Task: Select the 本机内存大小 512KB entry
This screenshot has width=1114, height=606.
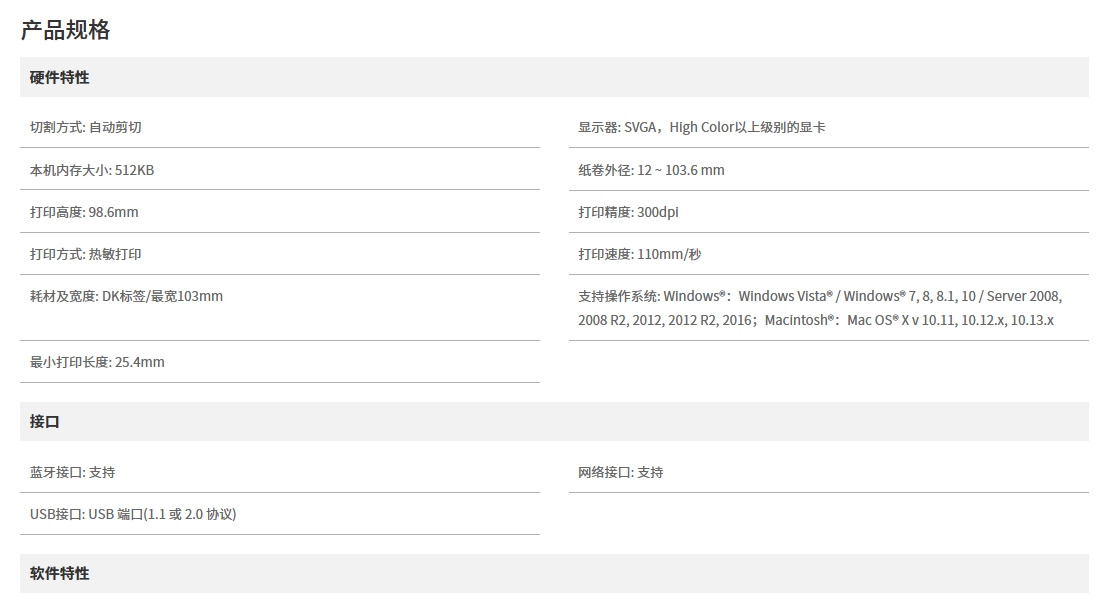Action: click(x=92, y=170)
